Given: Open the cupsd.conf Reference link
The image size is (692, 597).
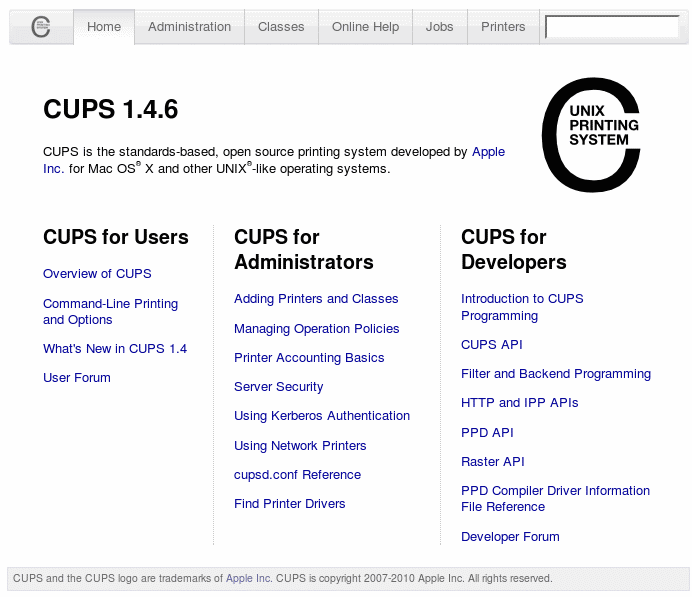Looking at the screenshot, I should [x=297, y=475].
